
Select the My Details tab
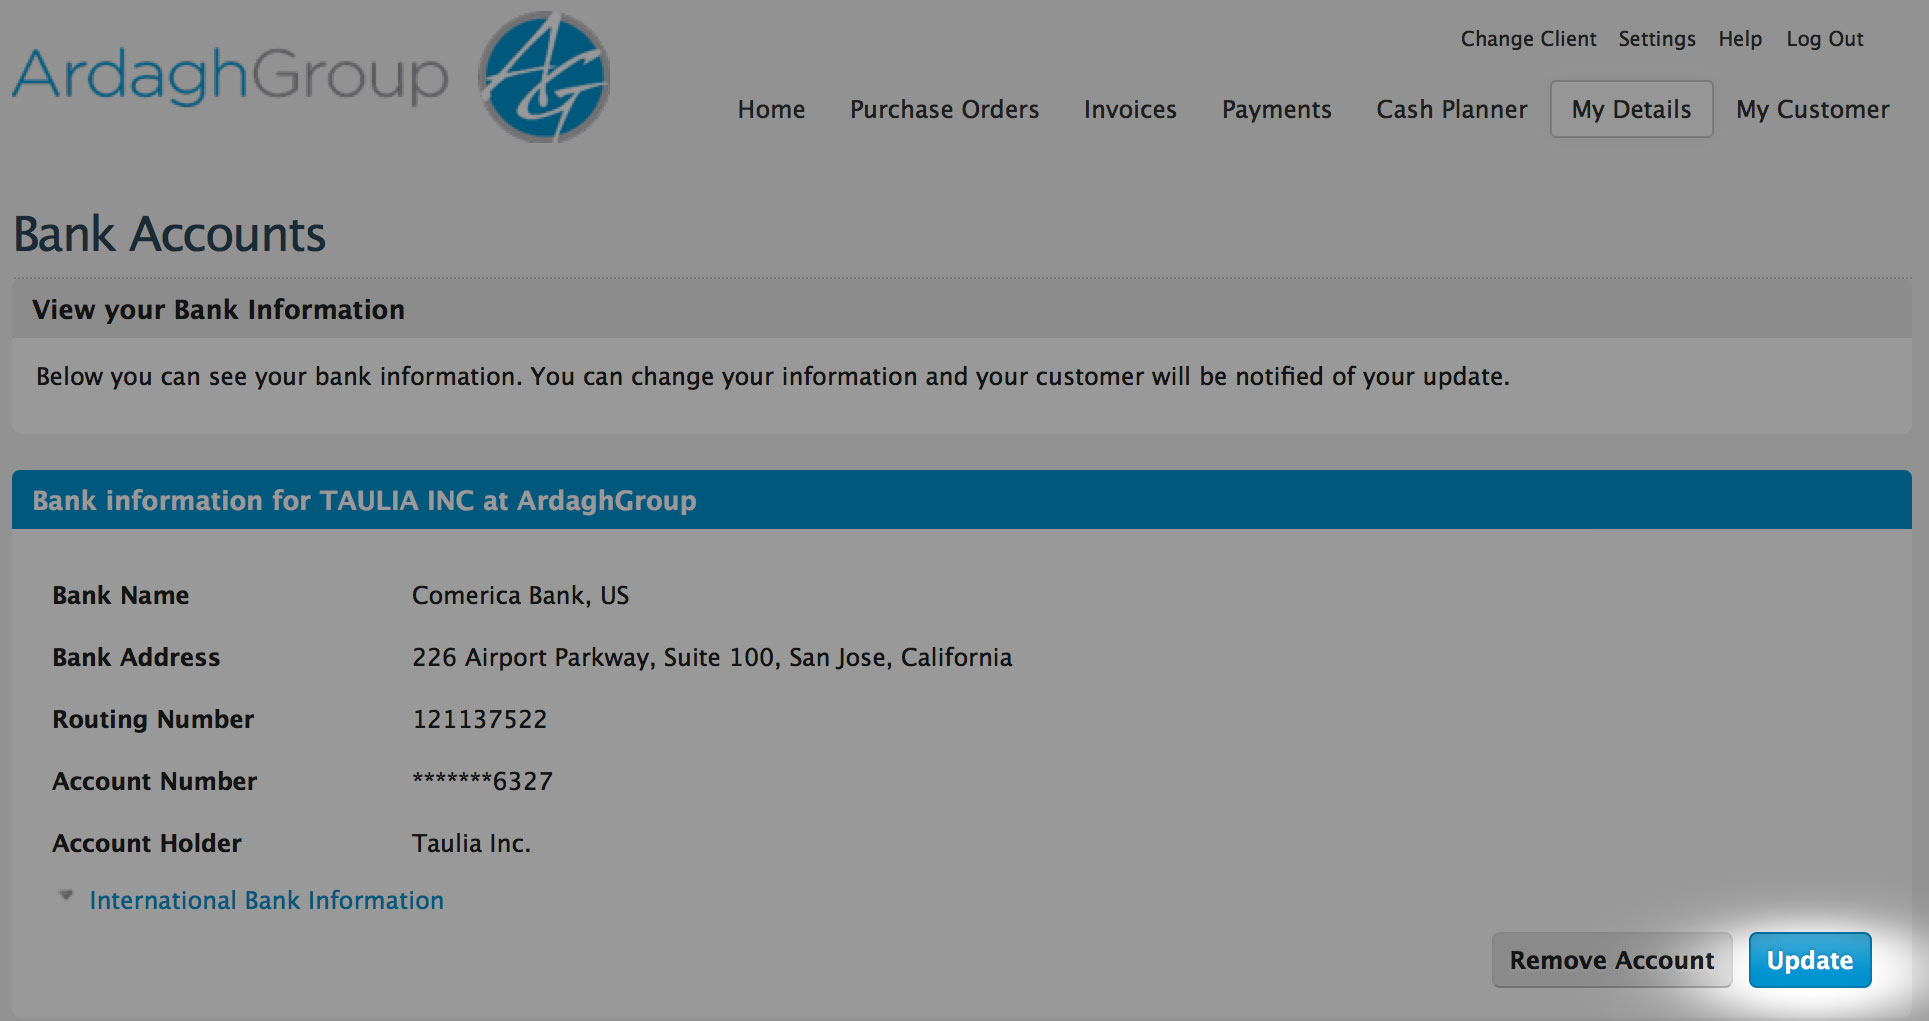1631,109
